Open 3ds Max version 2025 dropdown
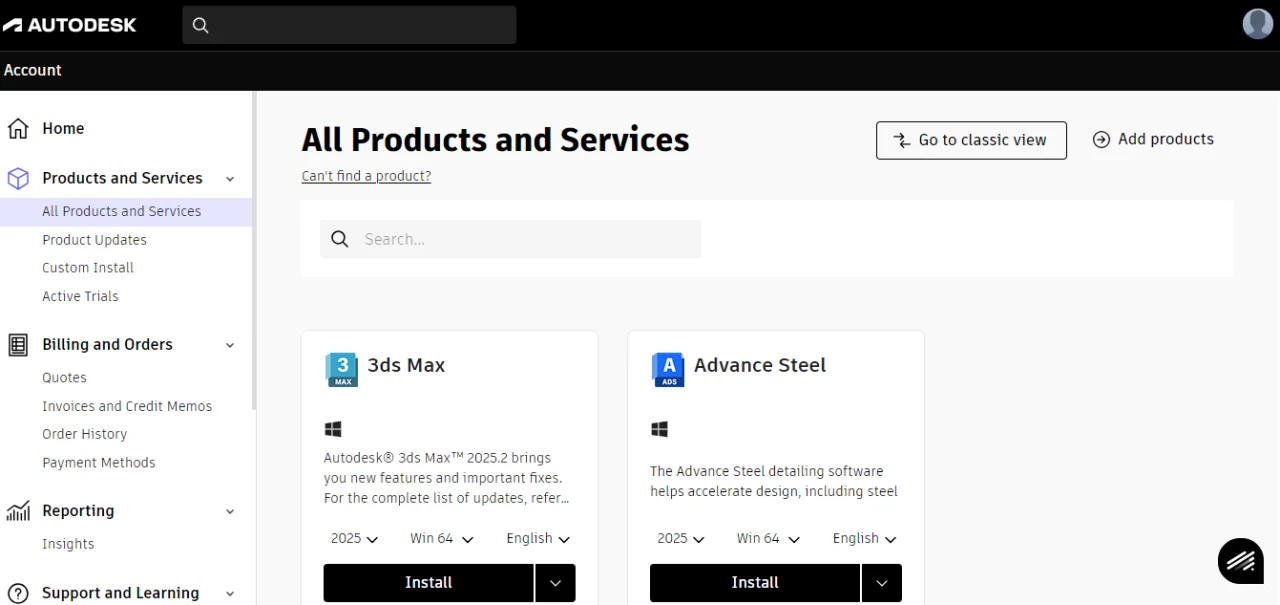The height and width of the screenshot is (605, 1280). click(x=354, y=538)
